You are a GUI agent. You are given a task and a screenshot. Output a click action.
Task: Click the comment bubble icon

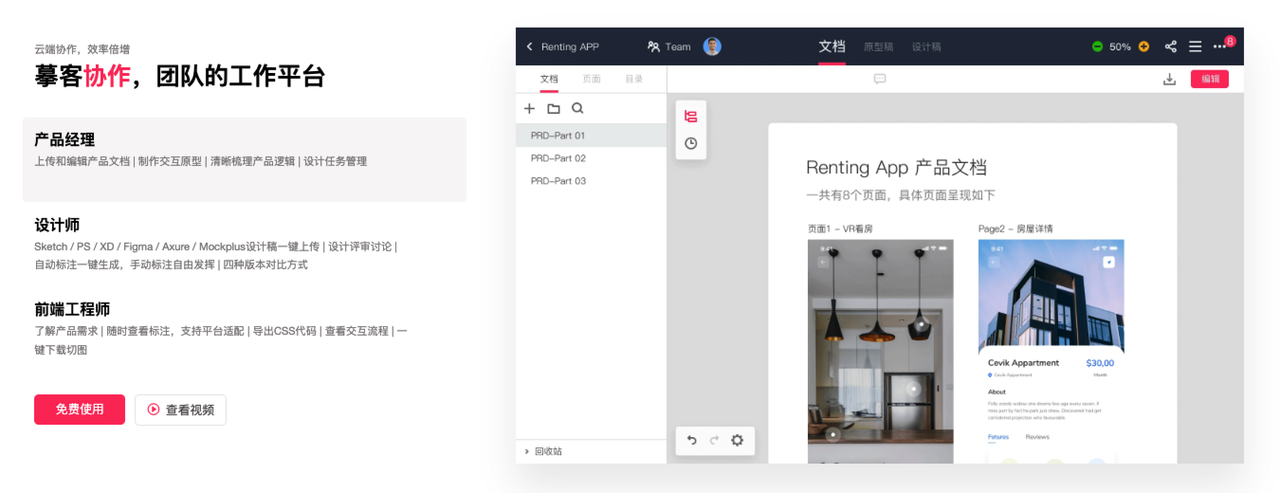point(880,80)
